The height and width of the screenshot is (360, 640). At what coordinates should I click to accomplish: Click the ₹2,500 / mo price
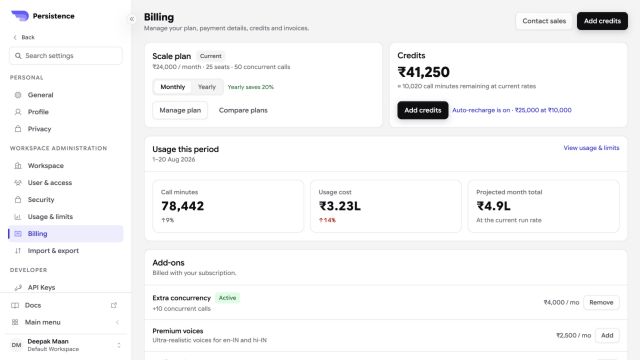pyautogui.click(x=573, y=335)
